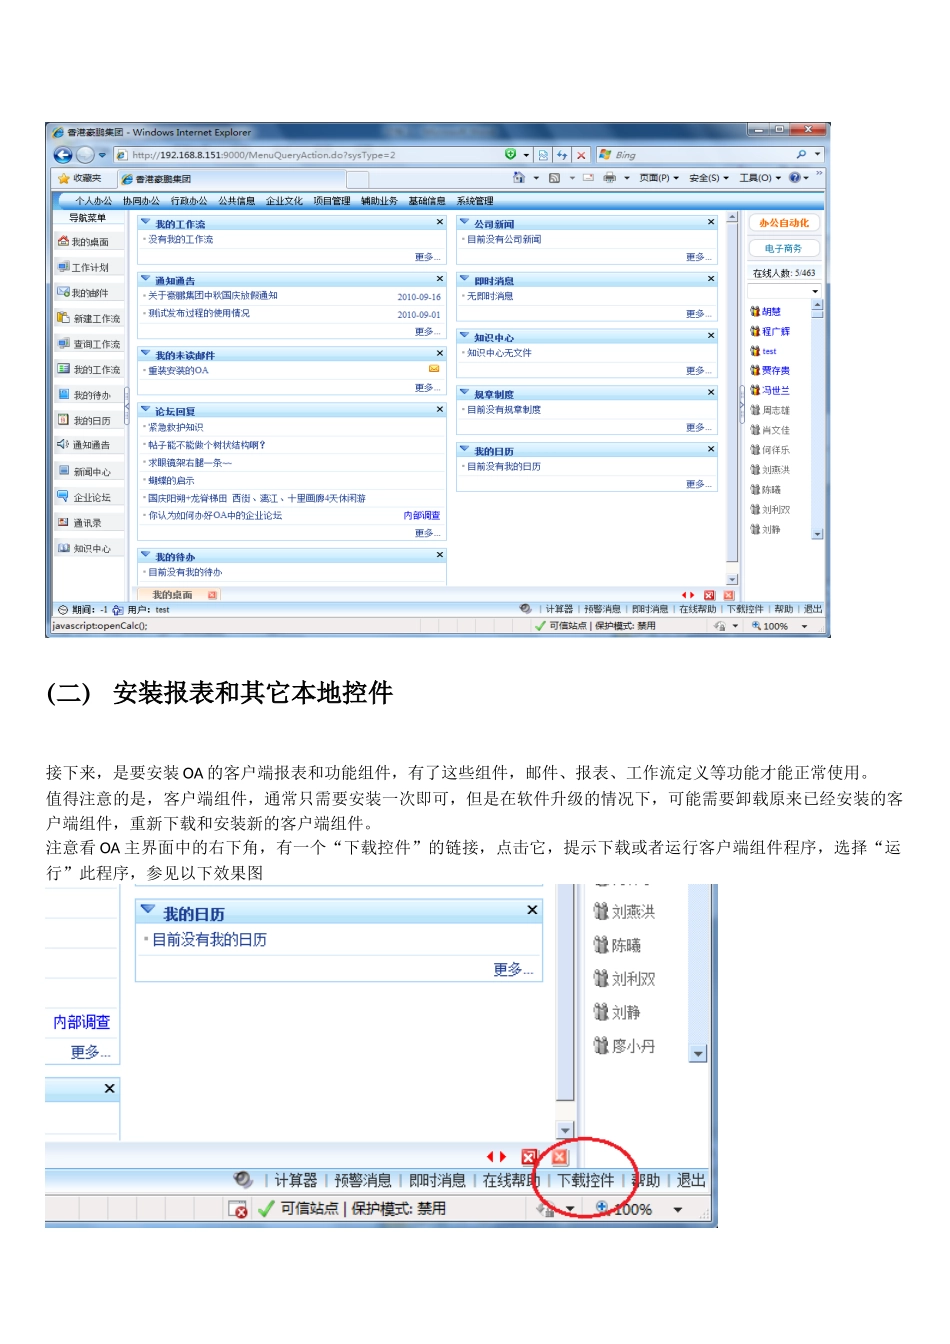The width and height of the screenshot is (950, 1344).
Task: Open the online users filter combo box
Action: pyautogui.click(x=785, y=291)
